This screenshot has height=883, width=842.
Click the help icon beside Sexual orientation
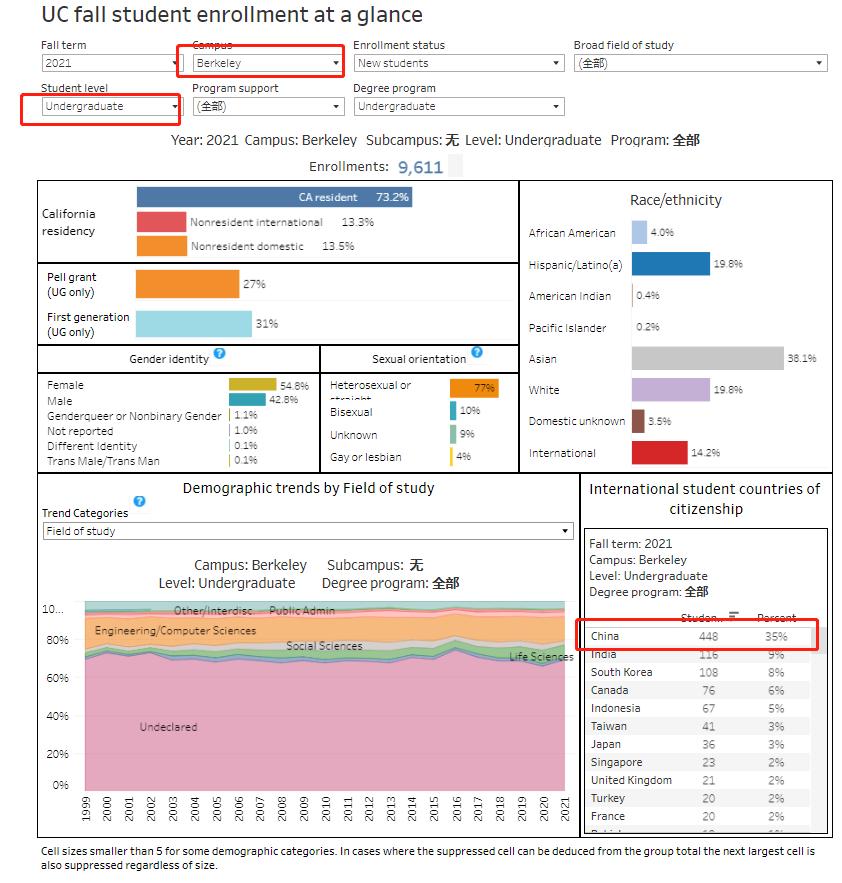pos(477,353)
